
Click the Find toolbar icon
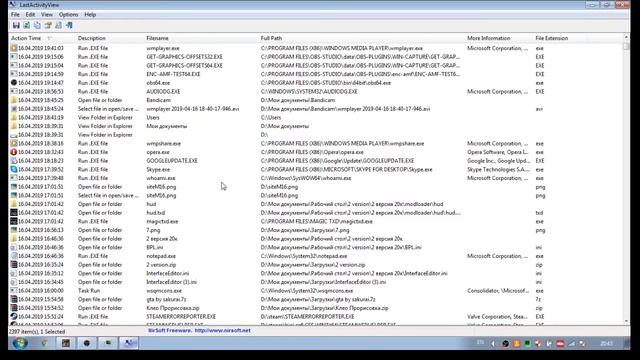(58, 25)
